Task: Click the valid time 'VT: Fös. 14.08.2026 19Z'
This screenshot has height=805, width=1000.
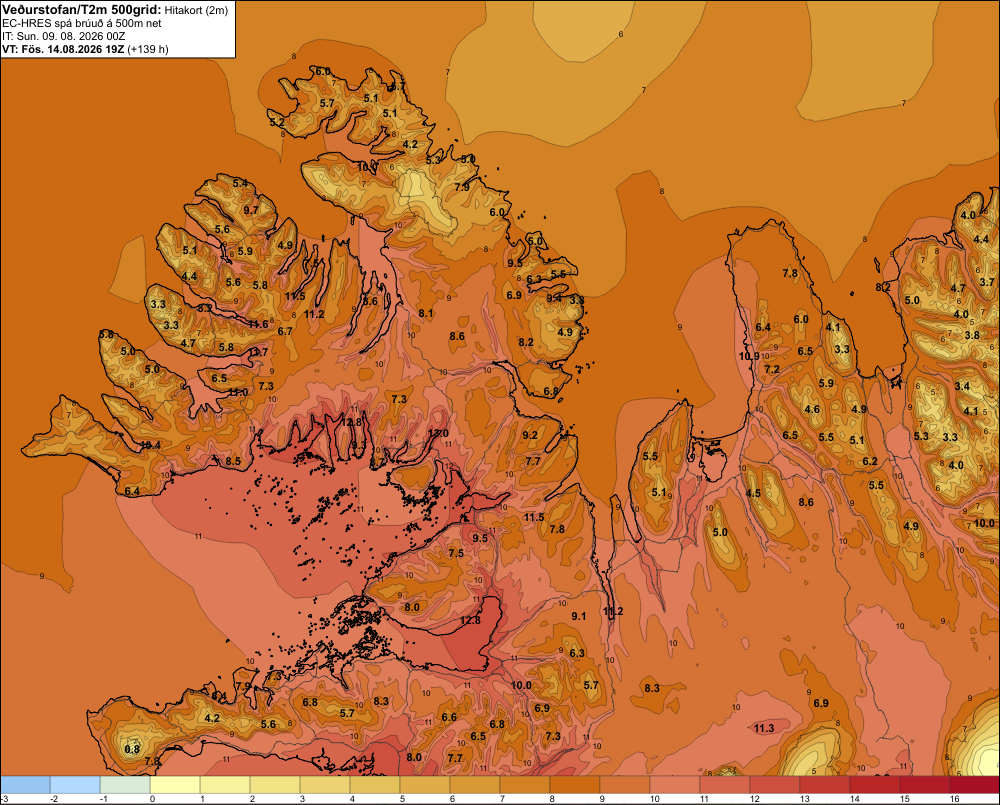Action: [63, 49]
